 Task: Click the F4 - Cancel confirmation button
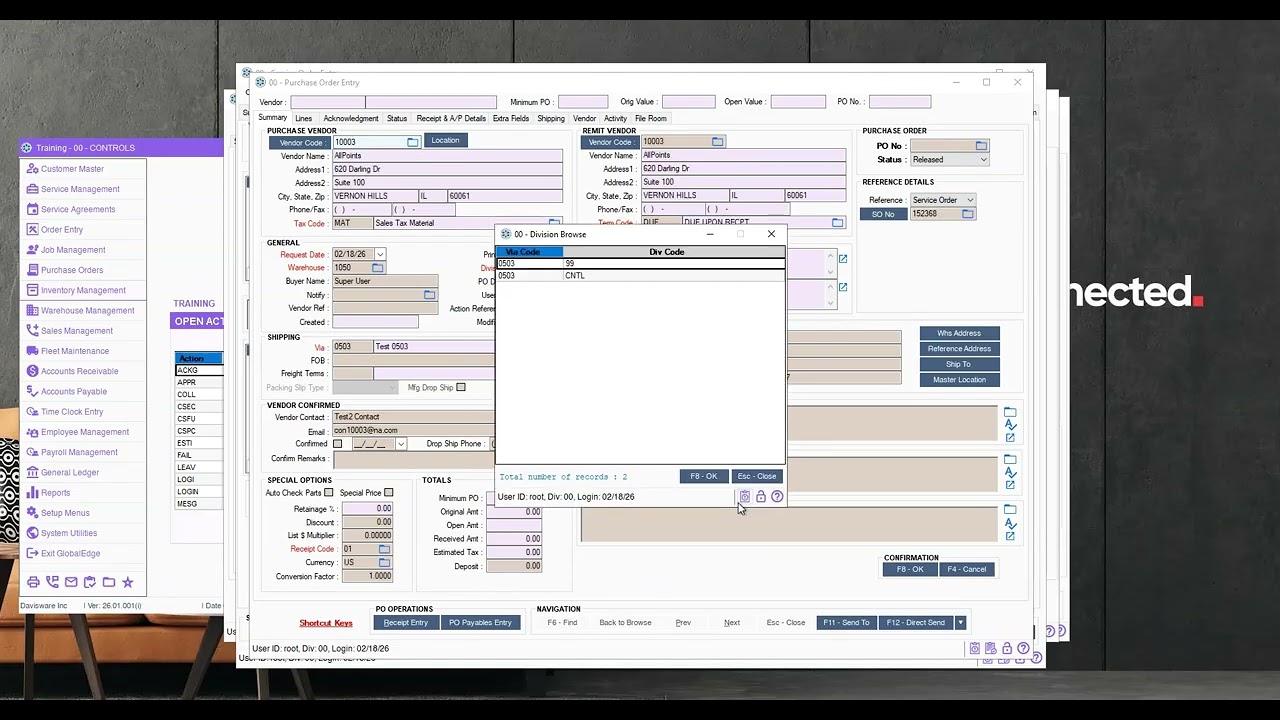pos(966,569)
